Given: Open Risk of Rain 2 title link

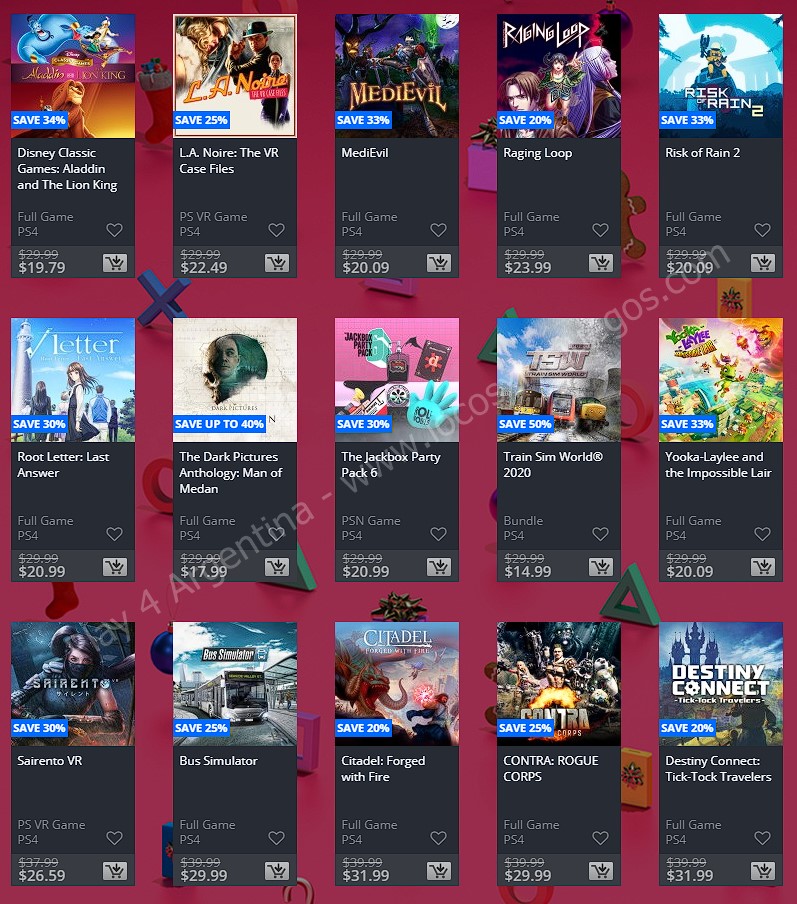Looking at the screenshot, I should [x=702, y=153].
